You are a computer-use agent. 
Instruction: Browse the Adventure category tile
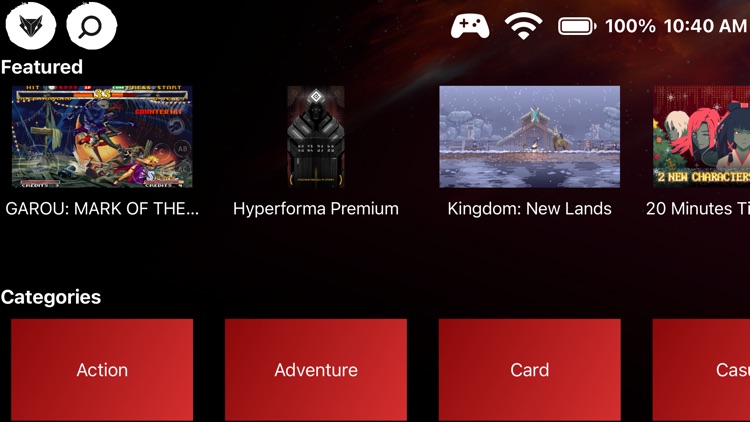tap(316, 369)
